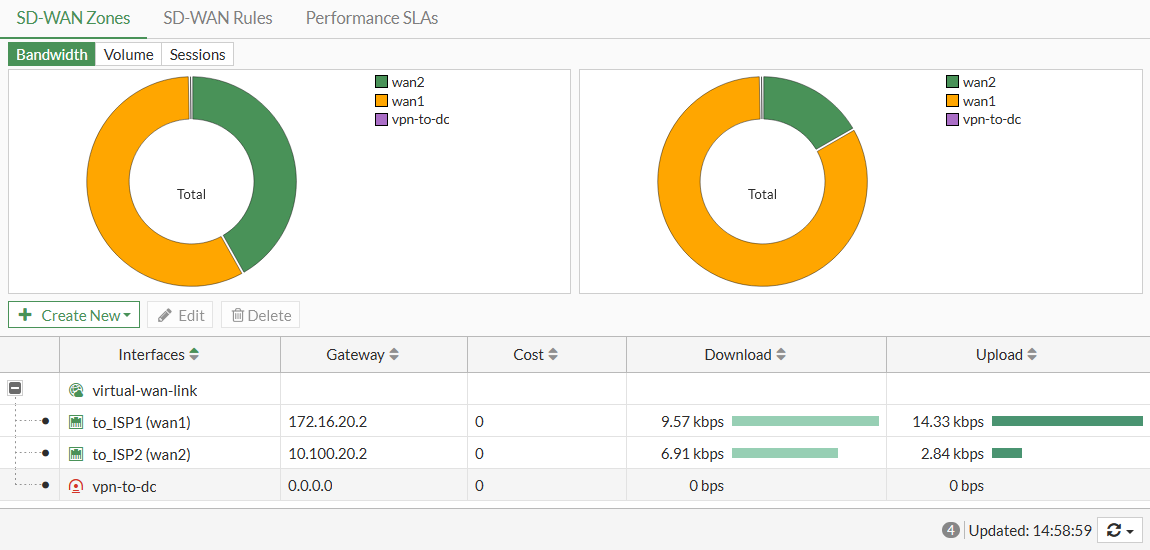Image resolution: width=1150 pixels, height=550 pixels.
Task: Open the Create New dropdown
Action: point(74,315)
